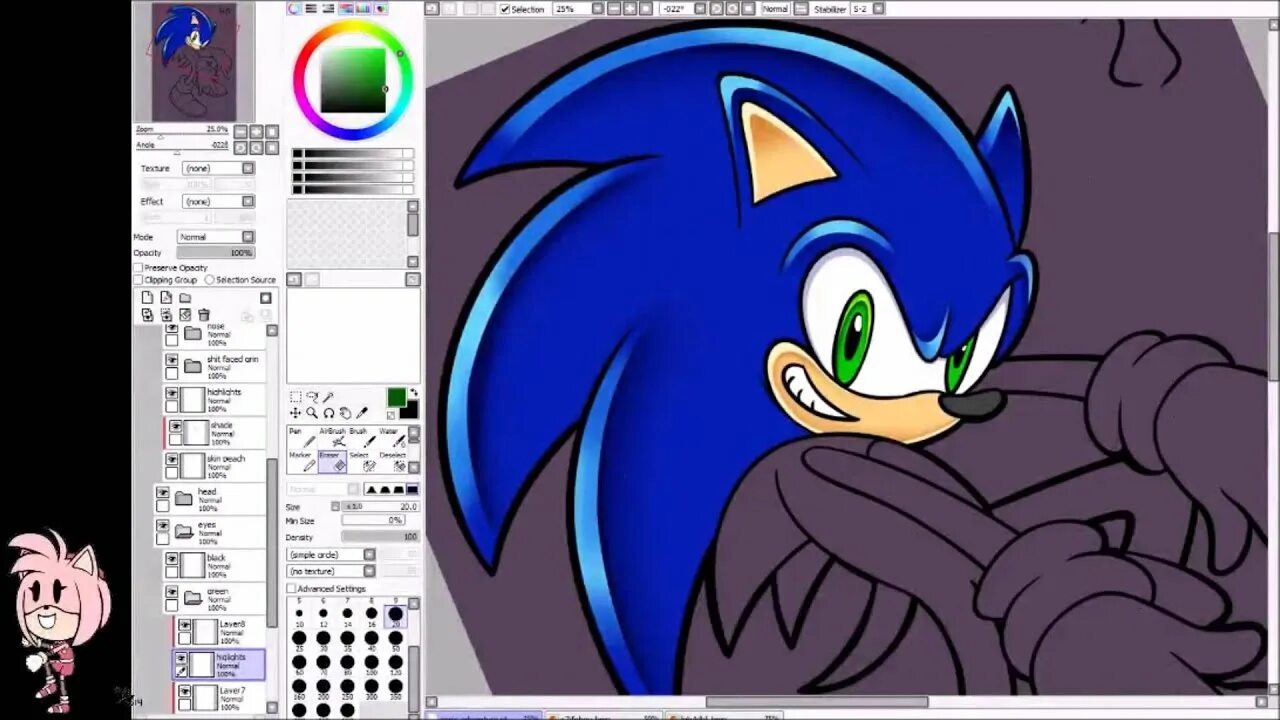Activate the zoom magnifier tool
The height and width of the screenshot is (720, 1280).
point(312,413)
